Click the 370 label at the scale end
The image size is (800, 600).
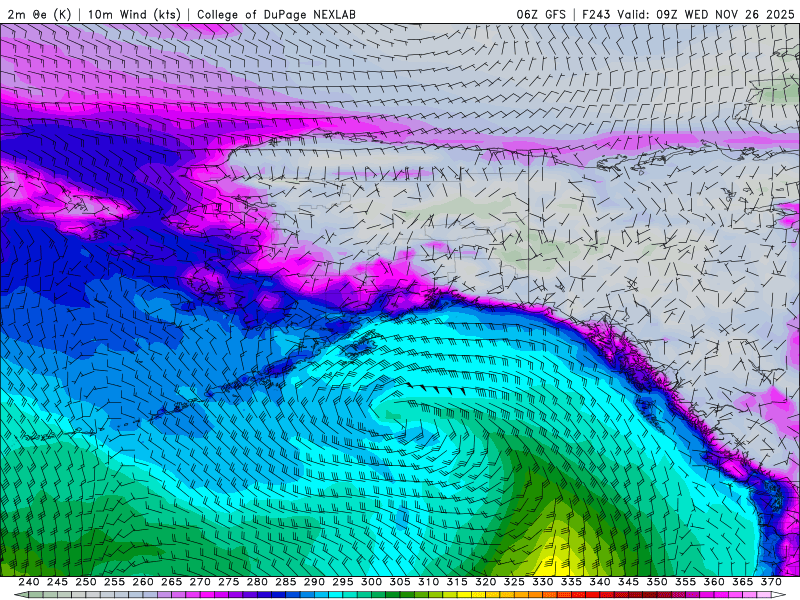click(771, 582)
